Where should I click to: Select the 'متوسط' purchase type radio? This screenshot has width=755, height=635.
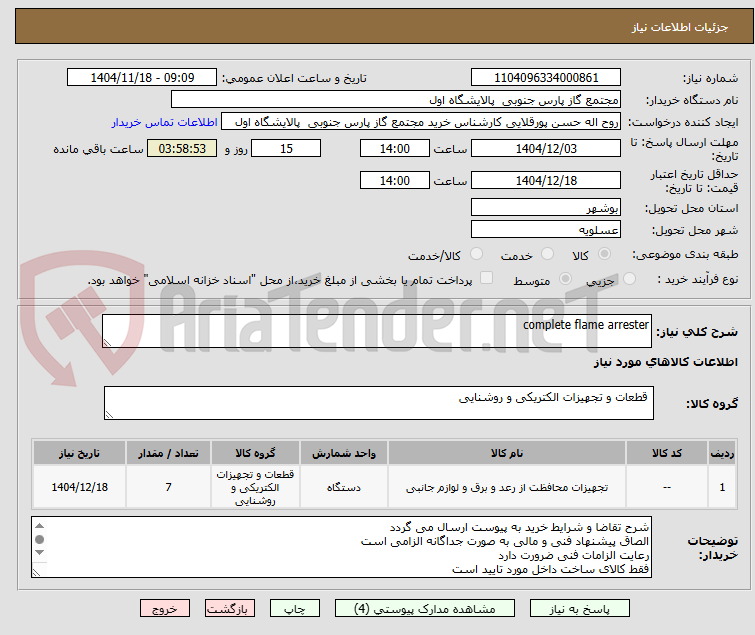tap(565, 279)
